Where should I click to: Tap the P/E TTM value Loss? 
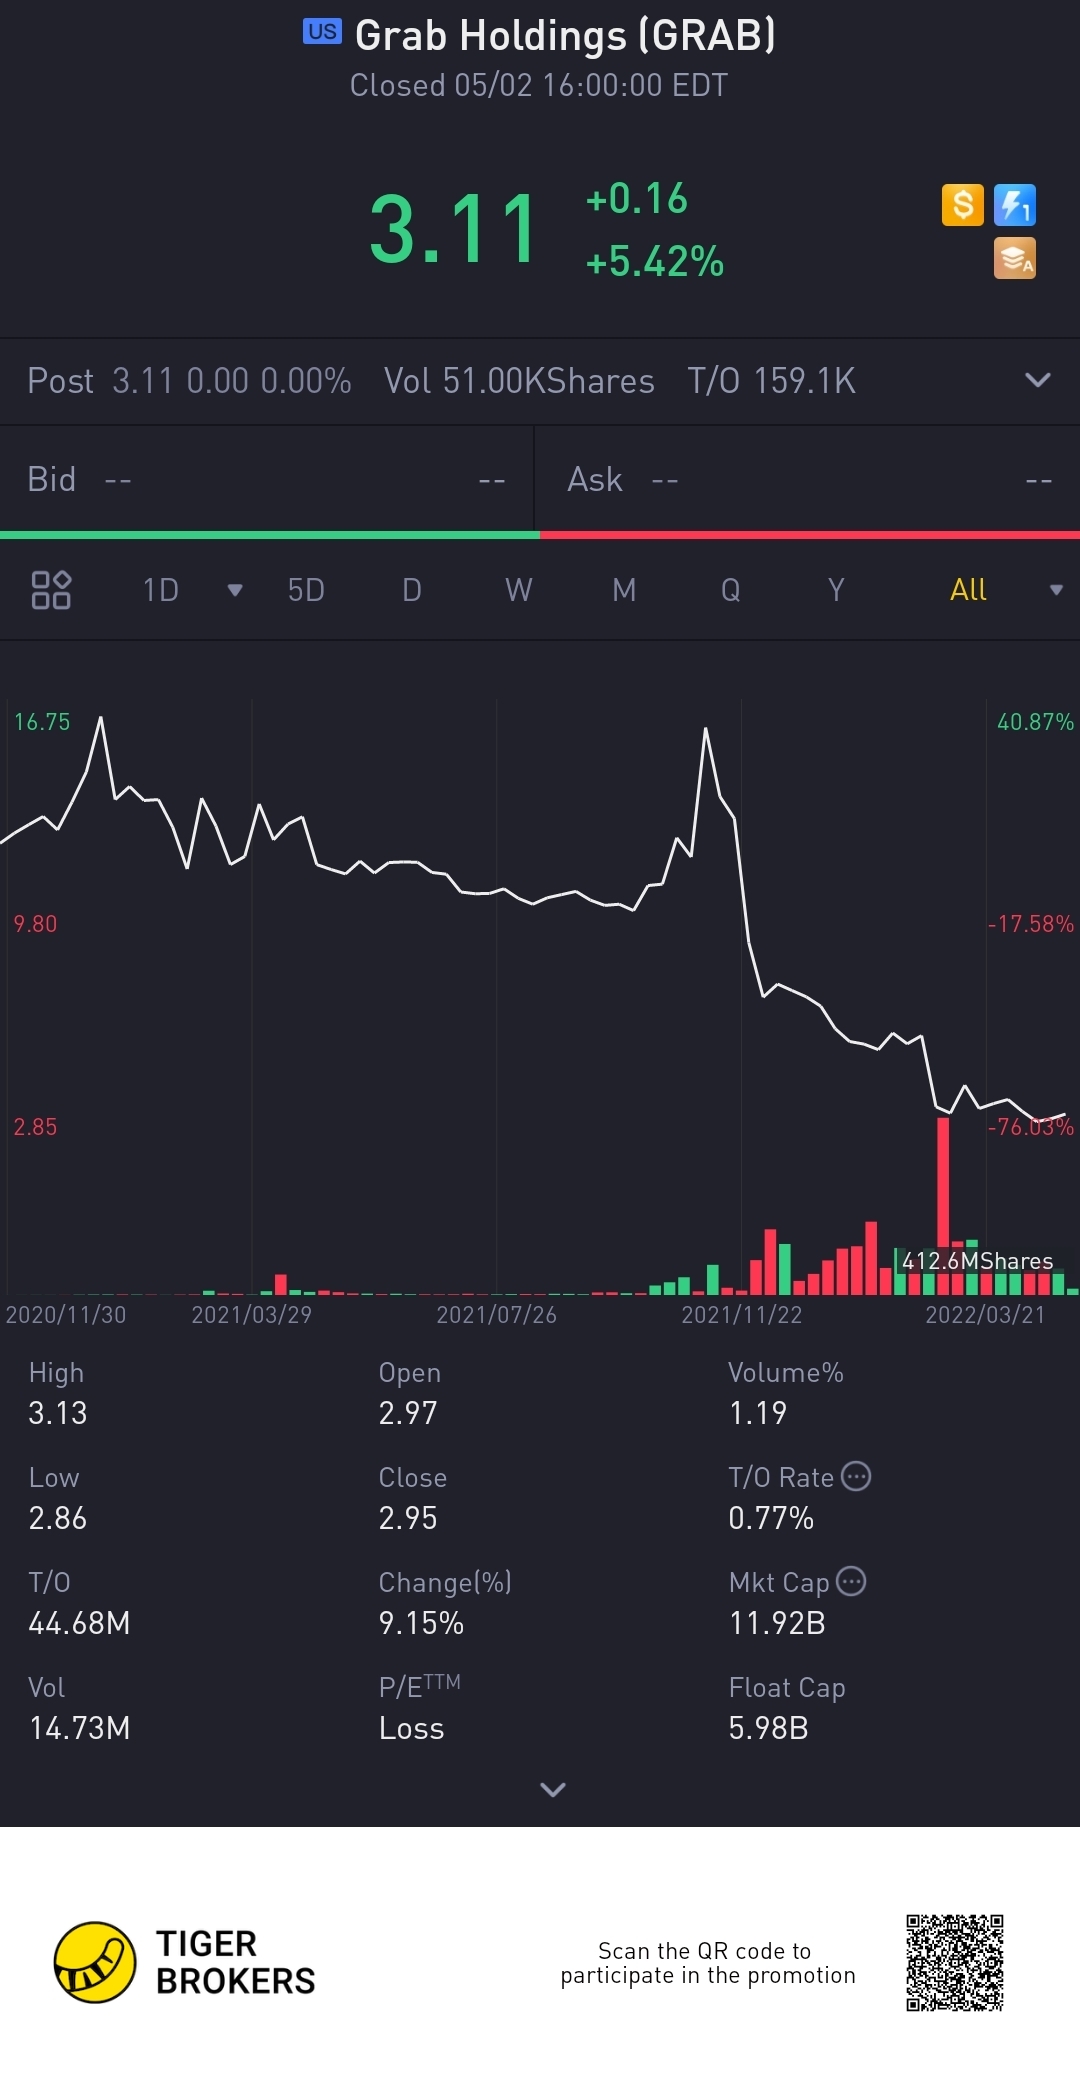tap(411, 1728)
